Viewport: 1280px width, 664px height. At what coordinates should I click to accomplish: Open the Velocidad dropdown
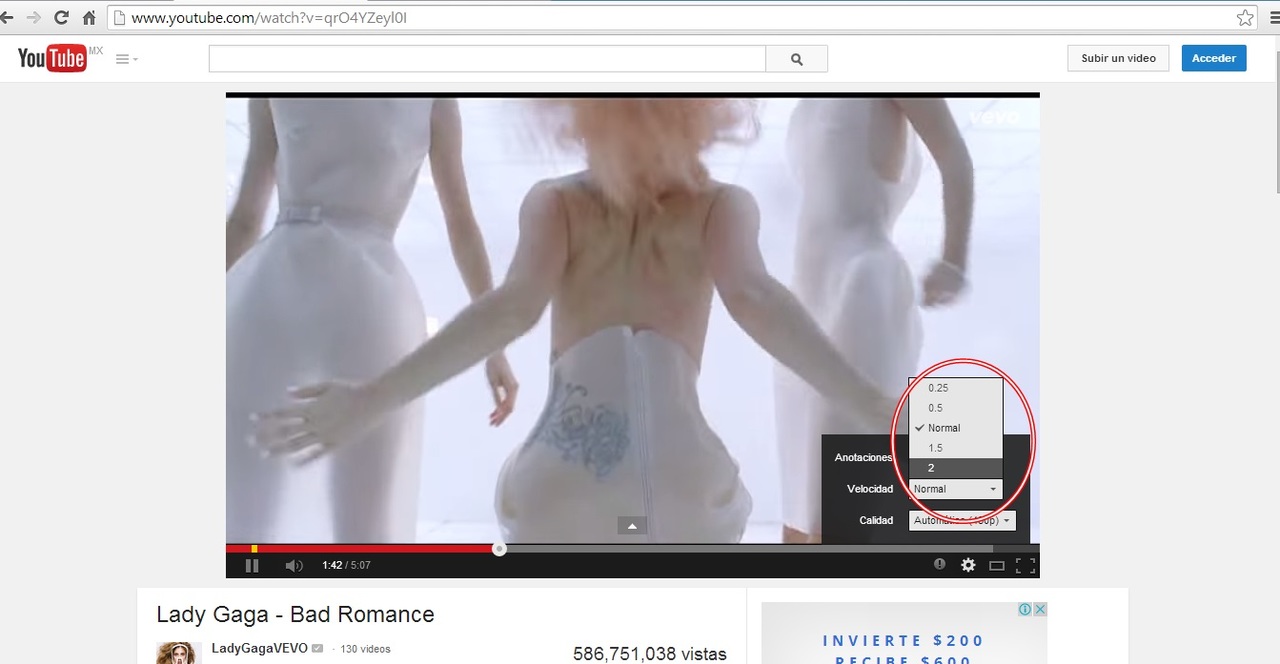[x=955, y=489]
